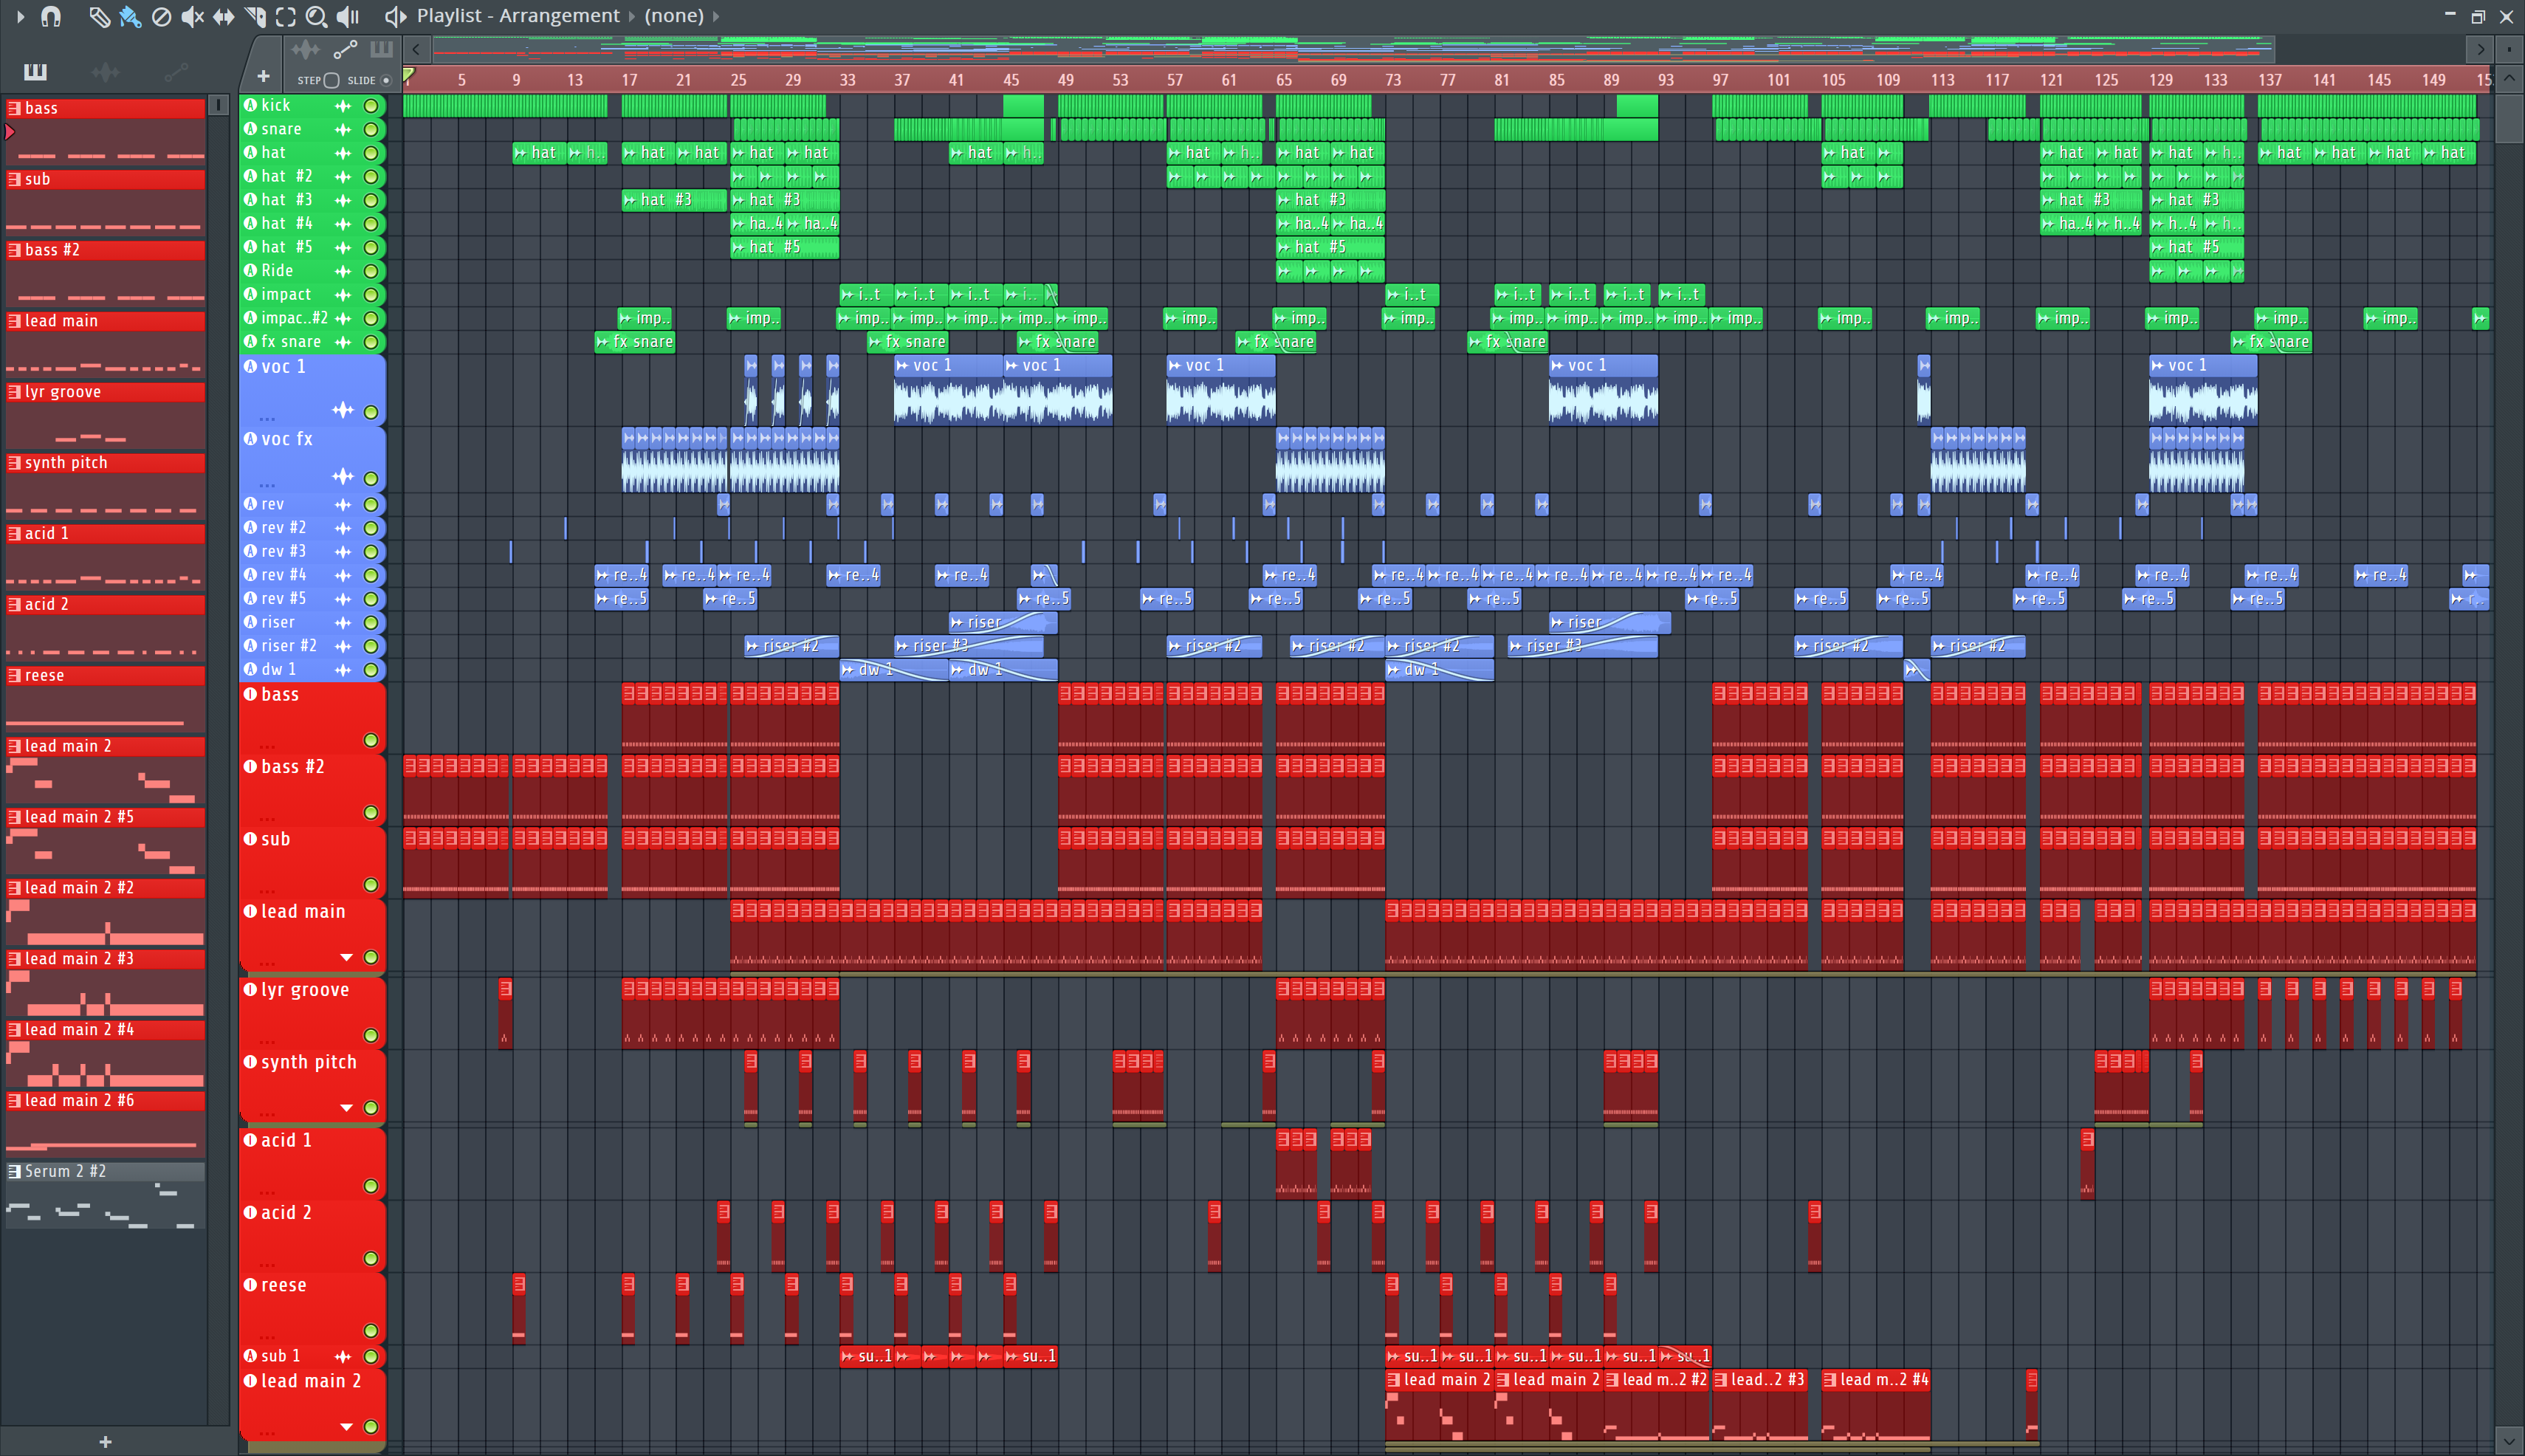This screenshot has height=1456, width=2525.
Task: Expand the lead main track arrow
Action: tap(347, 958)
